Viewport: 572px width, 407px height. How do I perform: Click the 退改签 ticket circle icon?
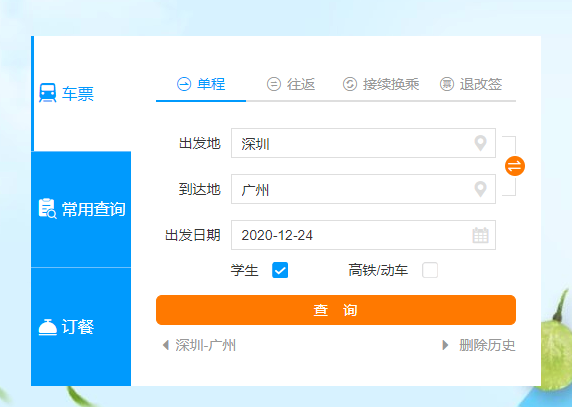point(447,84)
